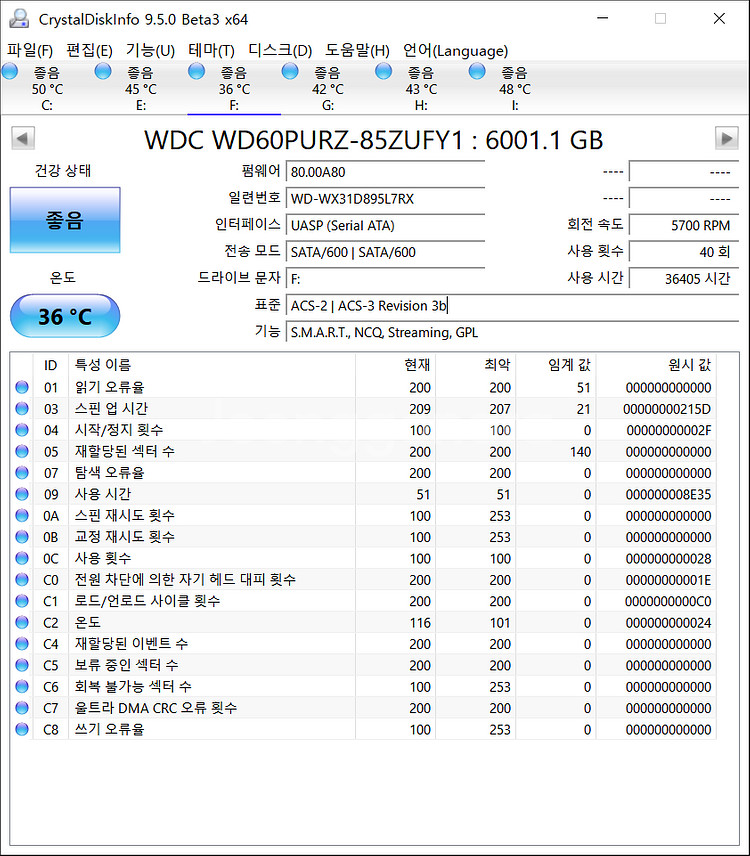Open the 디스크(D) menu
This screenshot has width=750, height=856.
pyautogui.click(x=280, y=51)
